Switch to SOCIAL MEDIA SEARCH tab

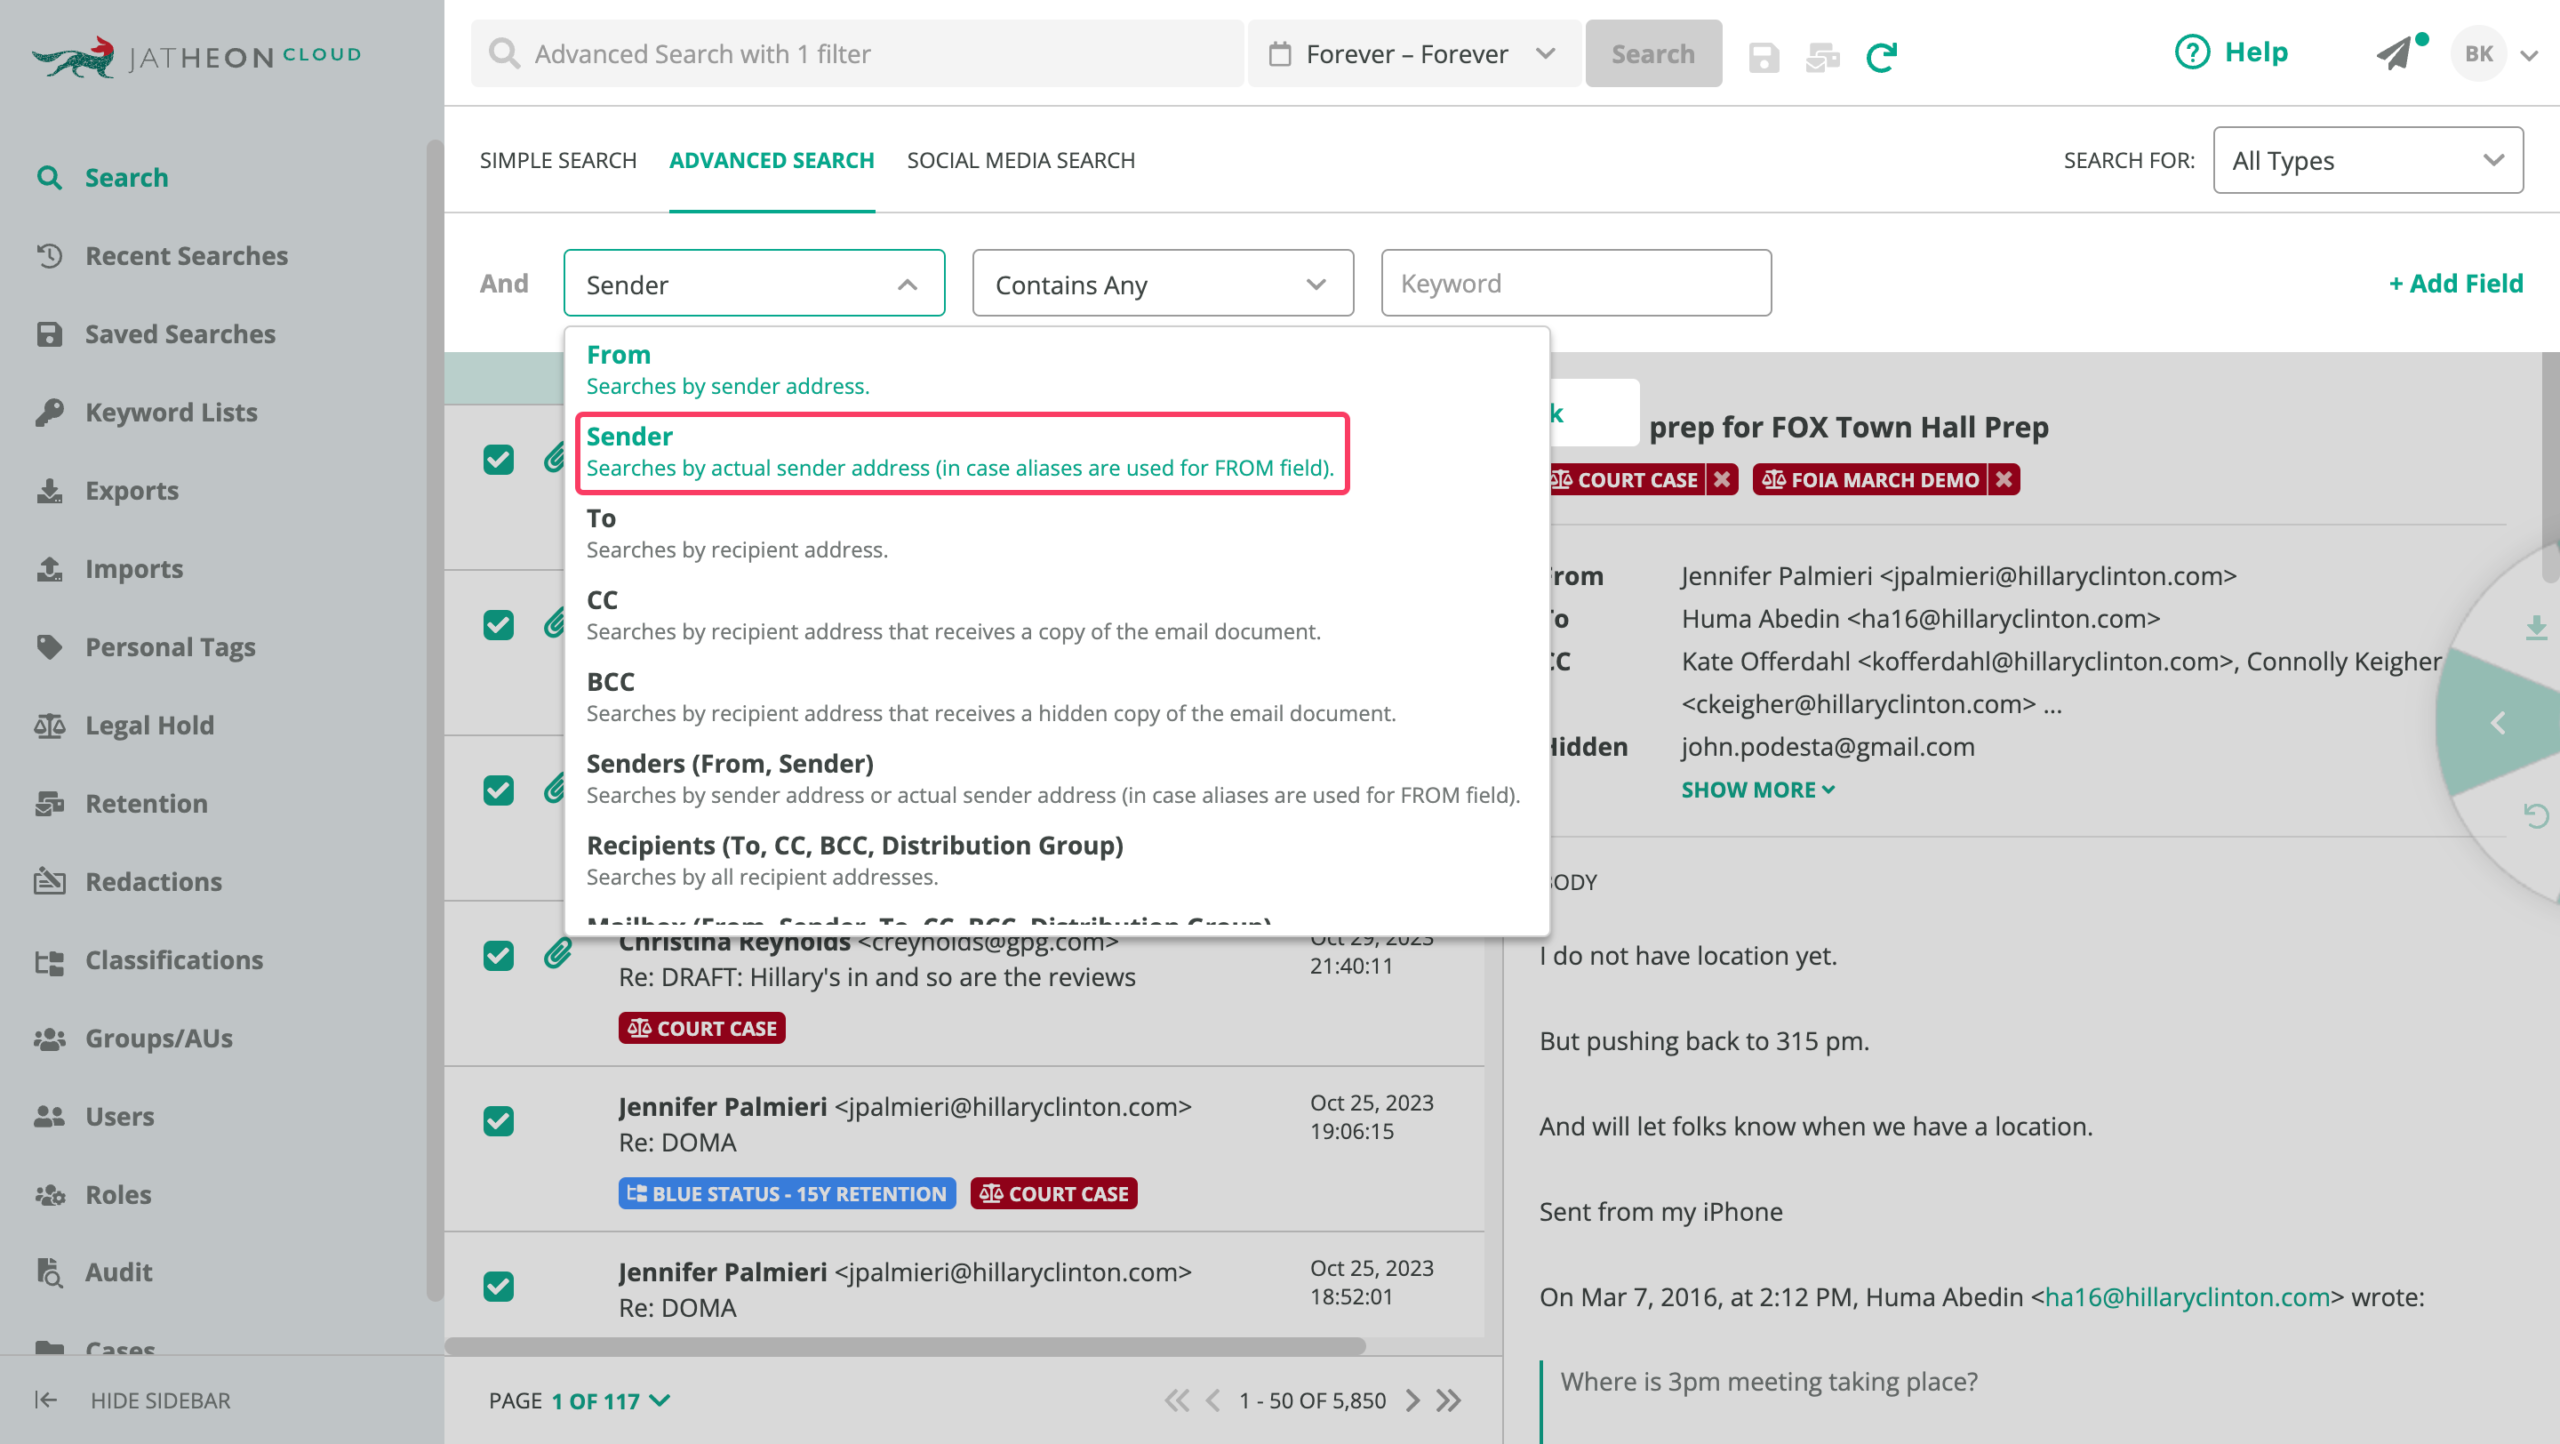1021,160
